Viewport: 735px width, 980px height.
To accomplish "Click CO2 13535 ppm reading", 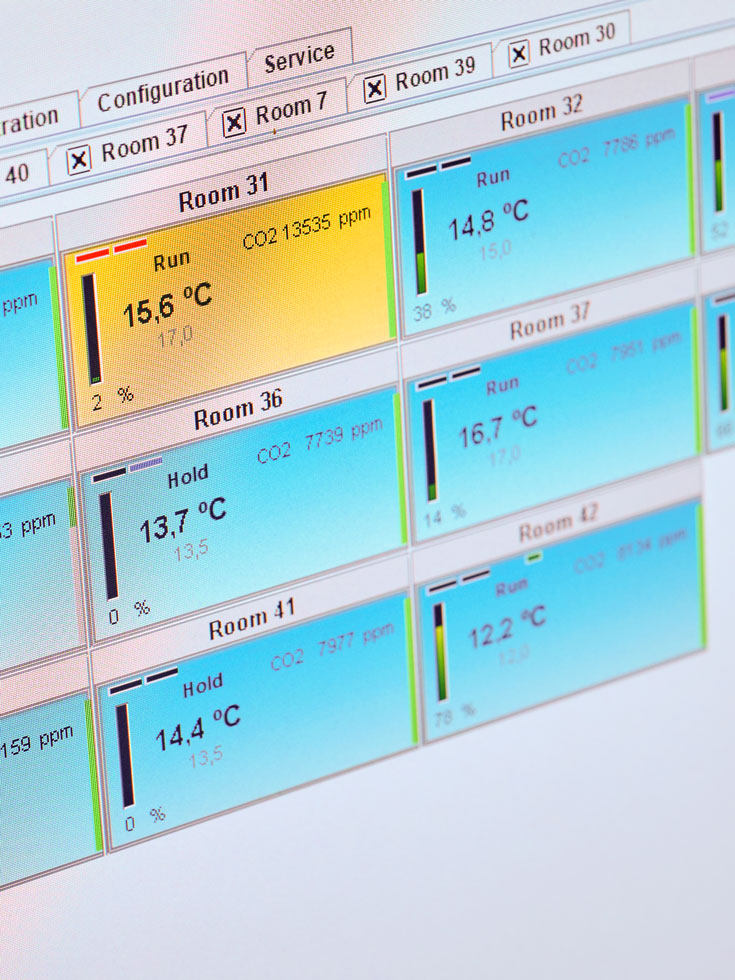I will click(x=306, y=229).
